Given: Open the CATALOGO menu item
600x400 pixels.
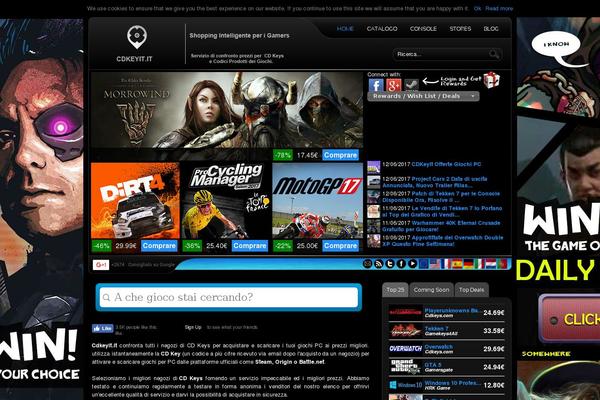Looking at the screenshot, I should click(x=382, y=29).
